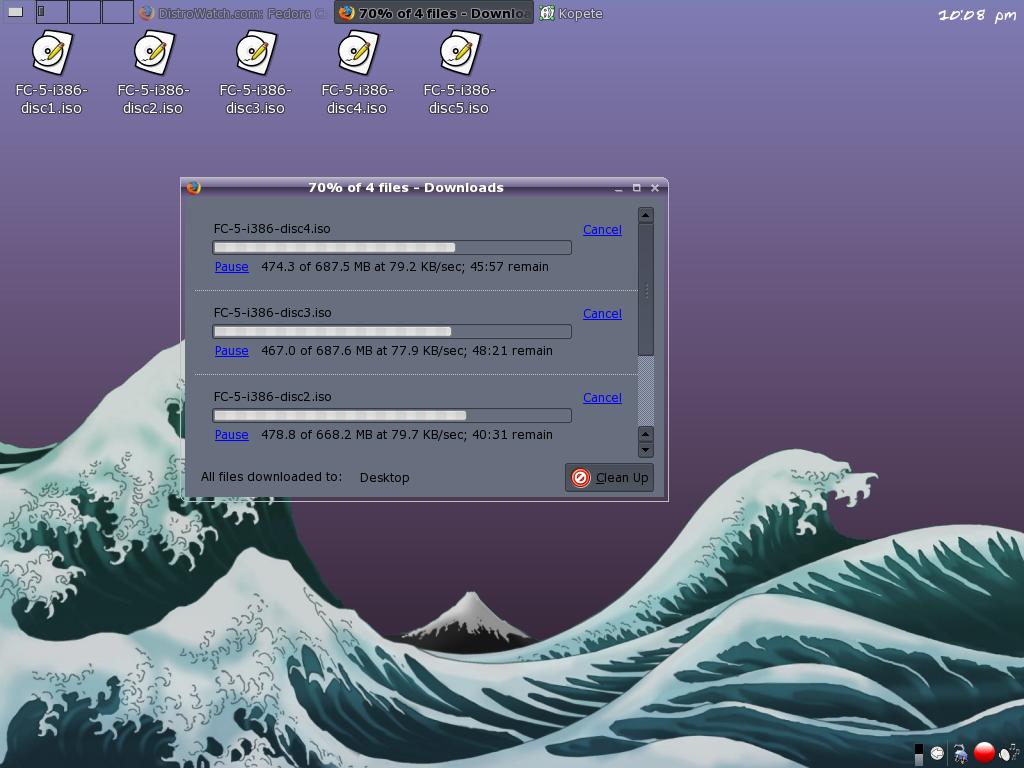Click the disc2.iso download progress bar
This screenshot has height=768, width=1024.
point(392,415)
